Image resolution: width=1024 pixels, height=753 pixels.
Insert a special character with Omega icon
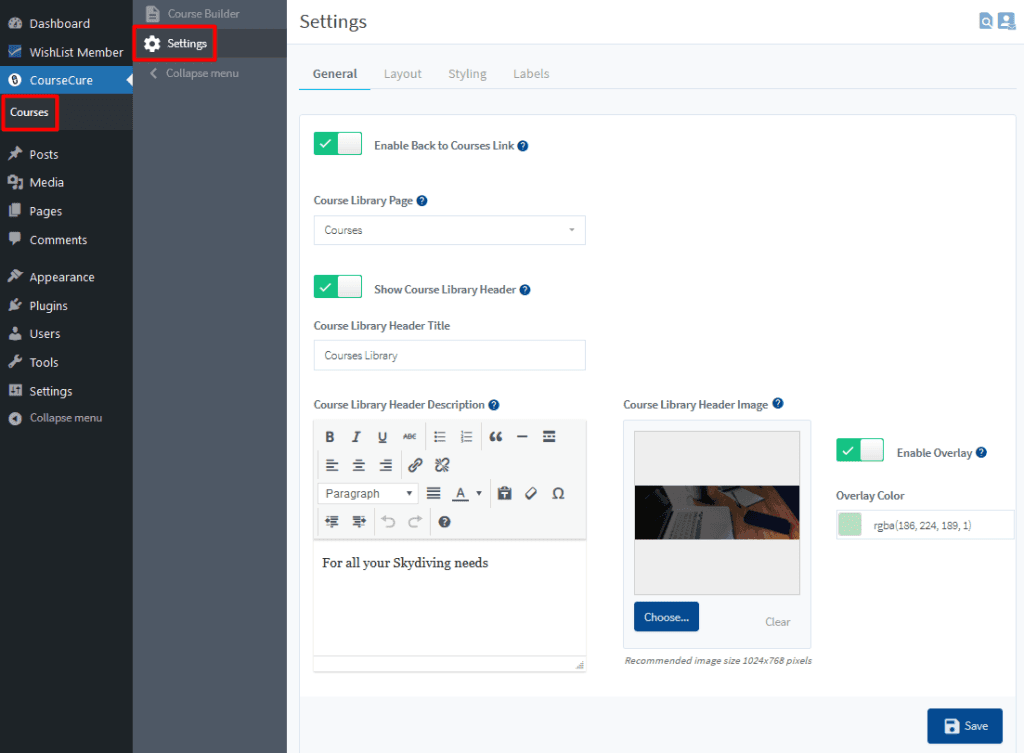(558, 493)
